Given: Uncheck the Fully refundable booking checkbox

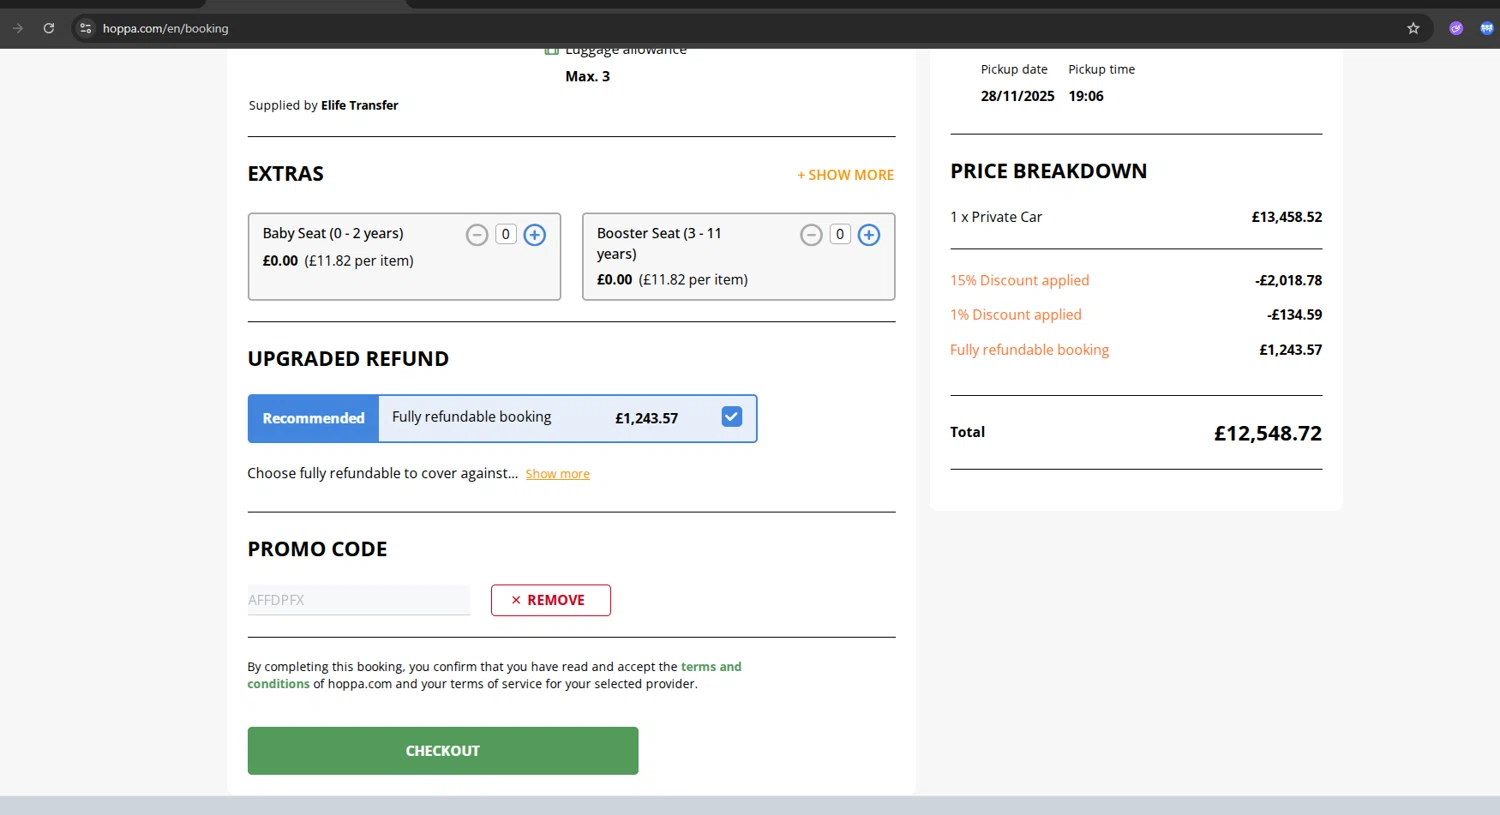Looking at the screenshot, I should coord(732,417).
